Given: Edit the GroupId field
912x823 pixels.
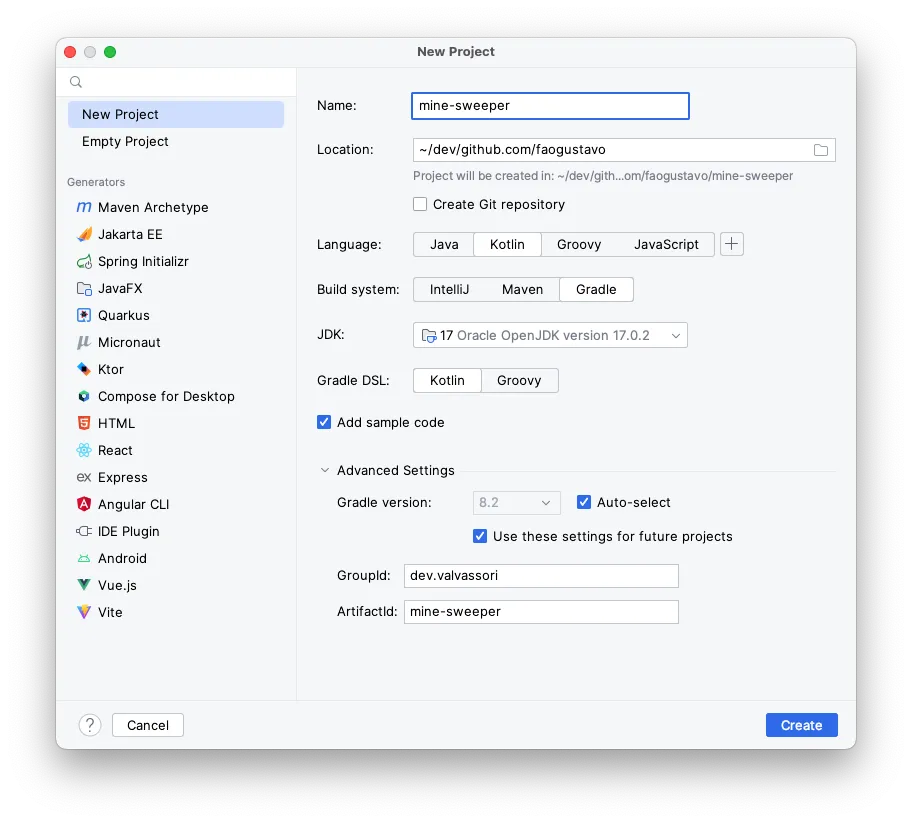Looking at the screenshot, I should [x=541, y=576].
